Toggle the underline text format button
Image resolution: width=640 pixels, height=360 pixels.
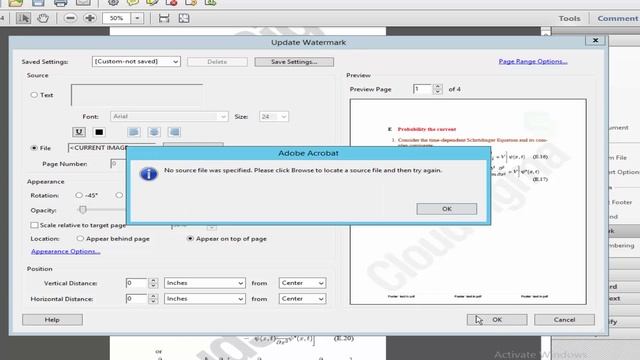(79, 132)
